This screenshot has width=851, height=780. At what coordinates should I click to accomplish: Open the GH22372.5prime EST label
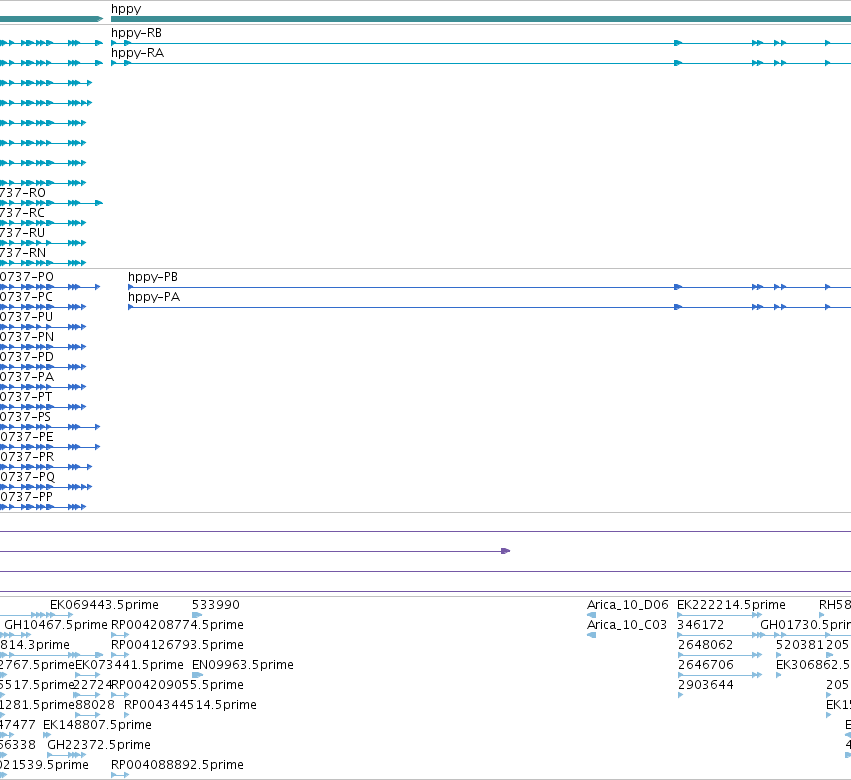pyautogui.click(x=99, y=746)
